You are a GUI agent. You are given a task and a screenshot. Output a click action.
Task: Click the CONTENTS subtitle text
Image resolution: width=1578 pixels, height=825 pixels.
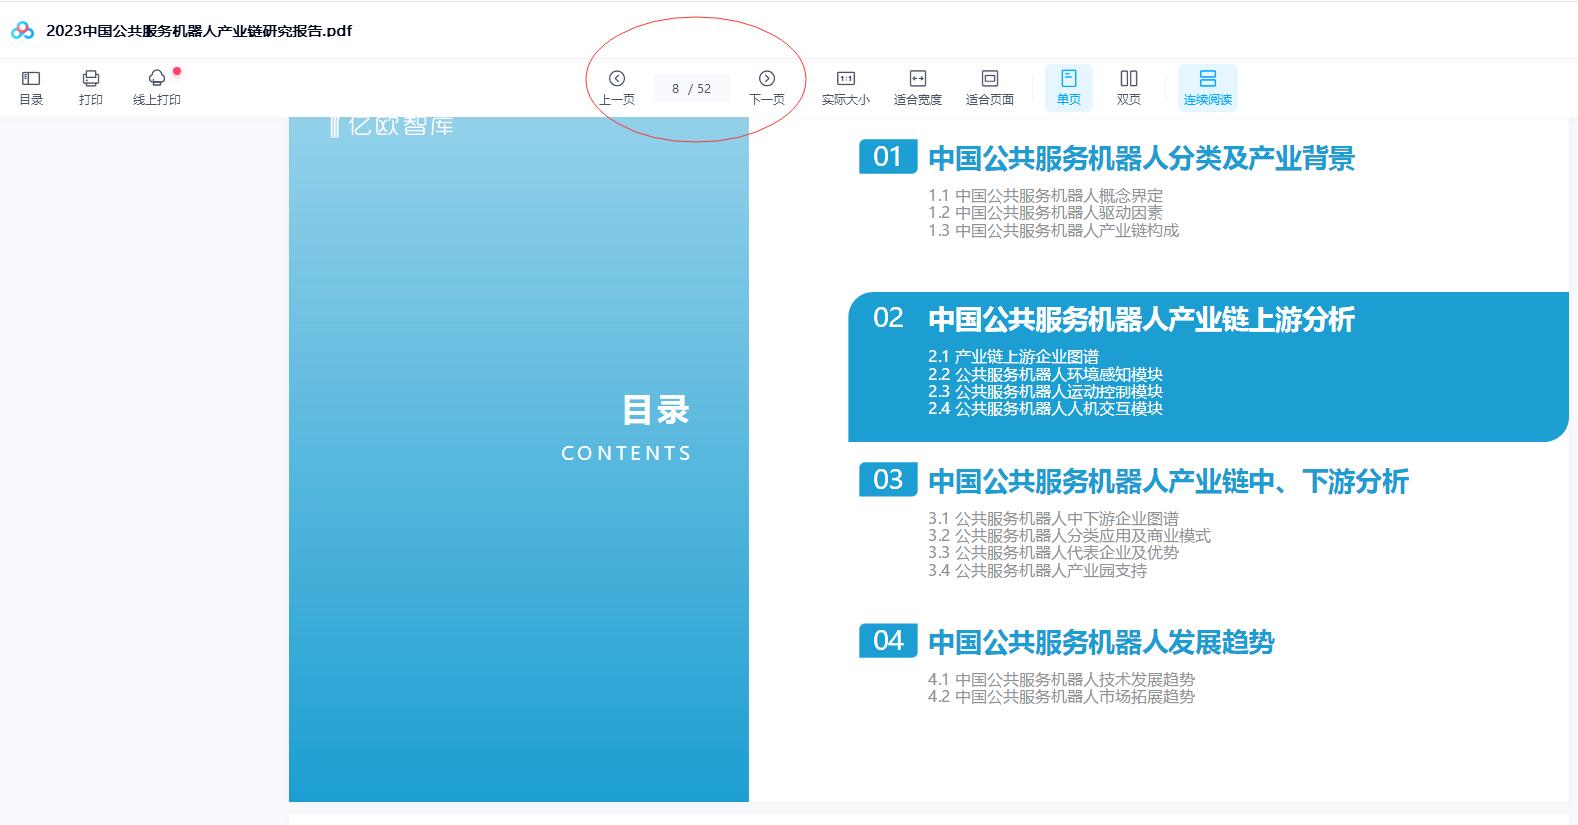point(626,454)
